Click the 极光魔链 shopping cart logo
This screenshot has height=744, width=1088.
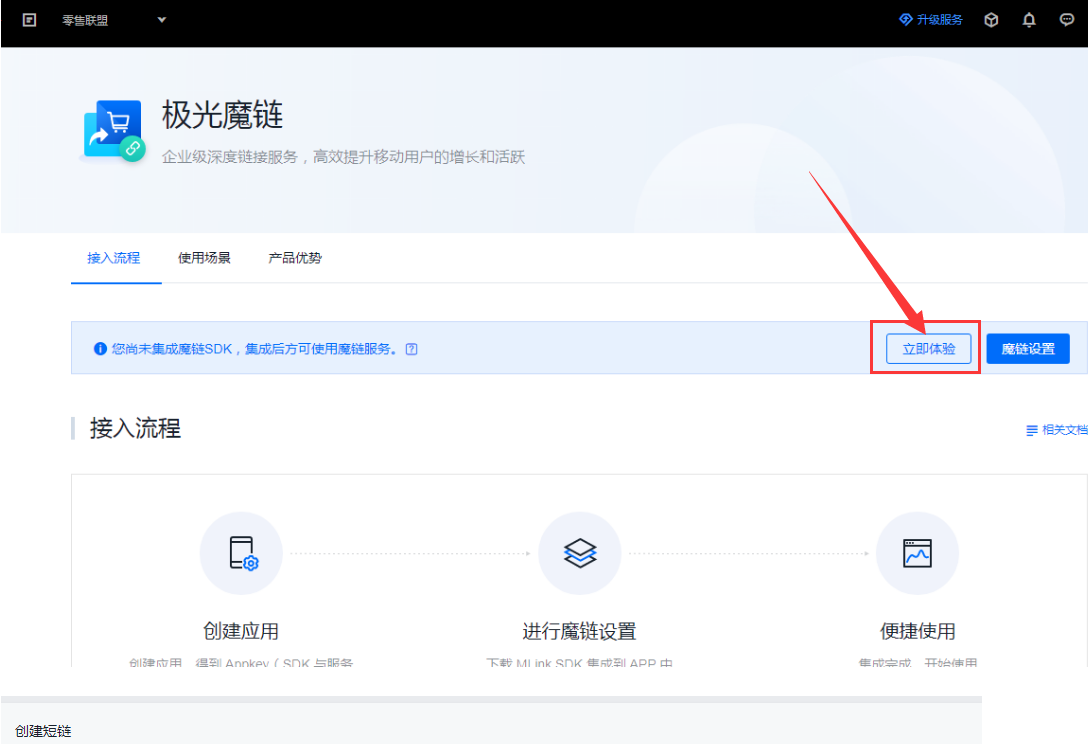[x=114, y=130]
